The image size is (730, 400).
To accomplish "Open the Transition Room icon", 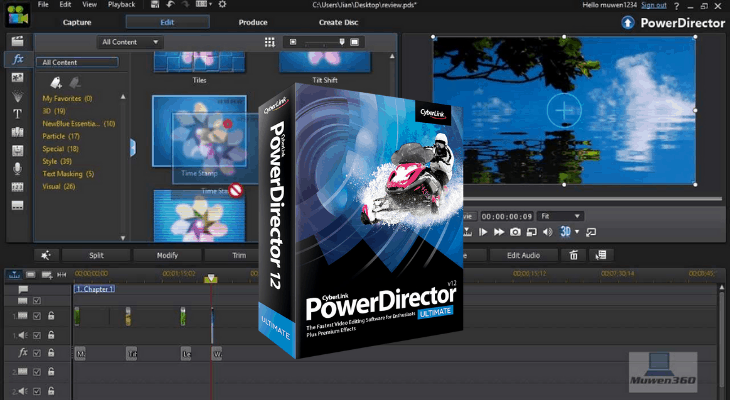I will pyautogui.click(x=18, y=132).
